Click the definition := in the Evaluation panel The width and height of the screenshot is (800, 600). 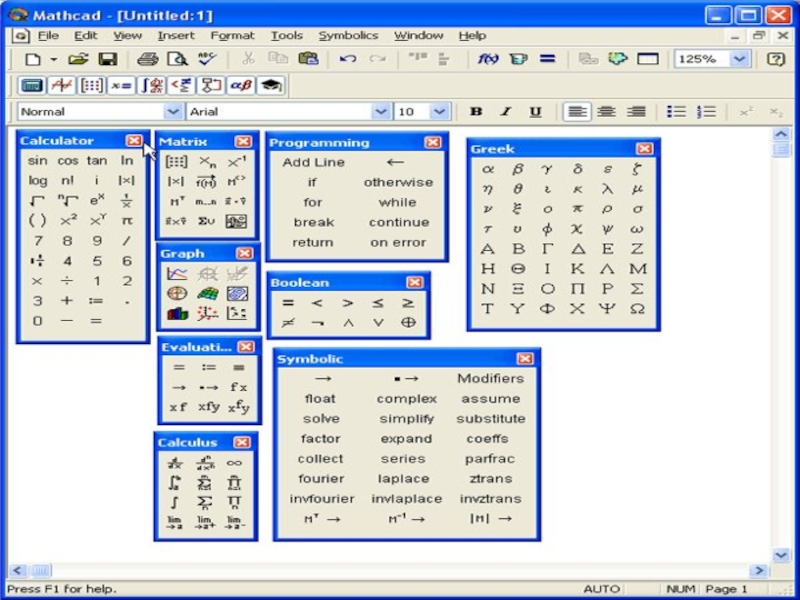(209, 367)
